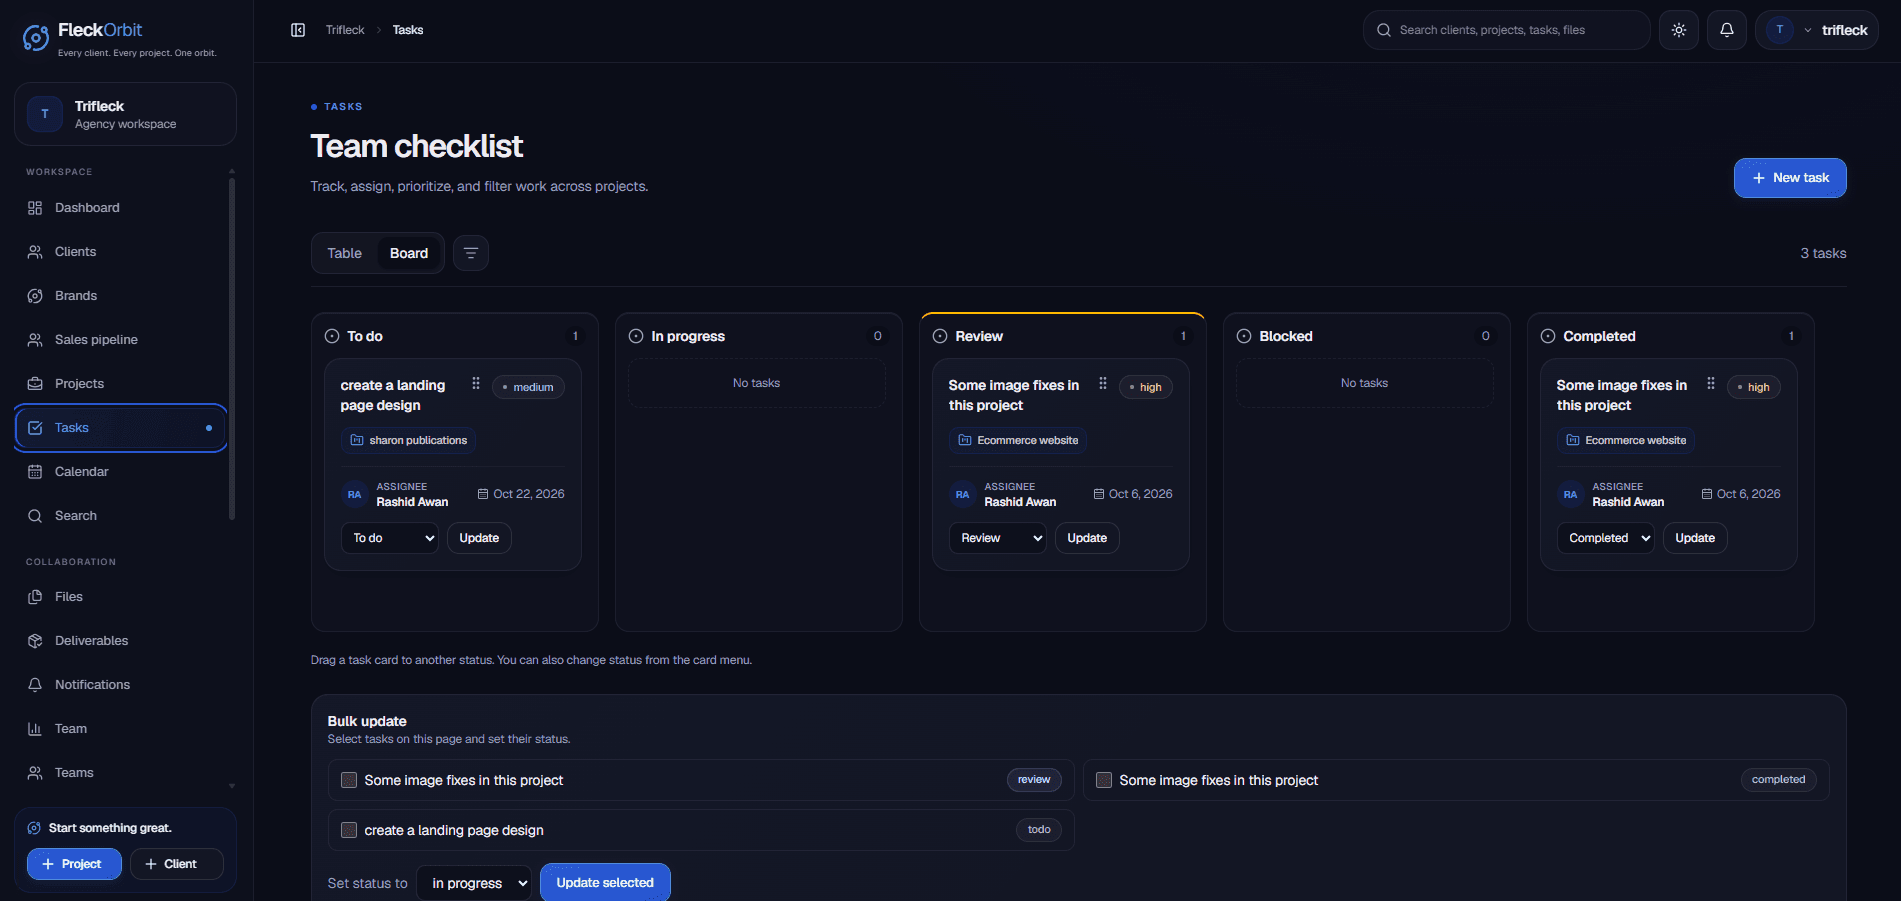Viewport: 1901px width, 901px height.
Task: Grab the drag handle on Completed task card
Action: (1711, 384)
